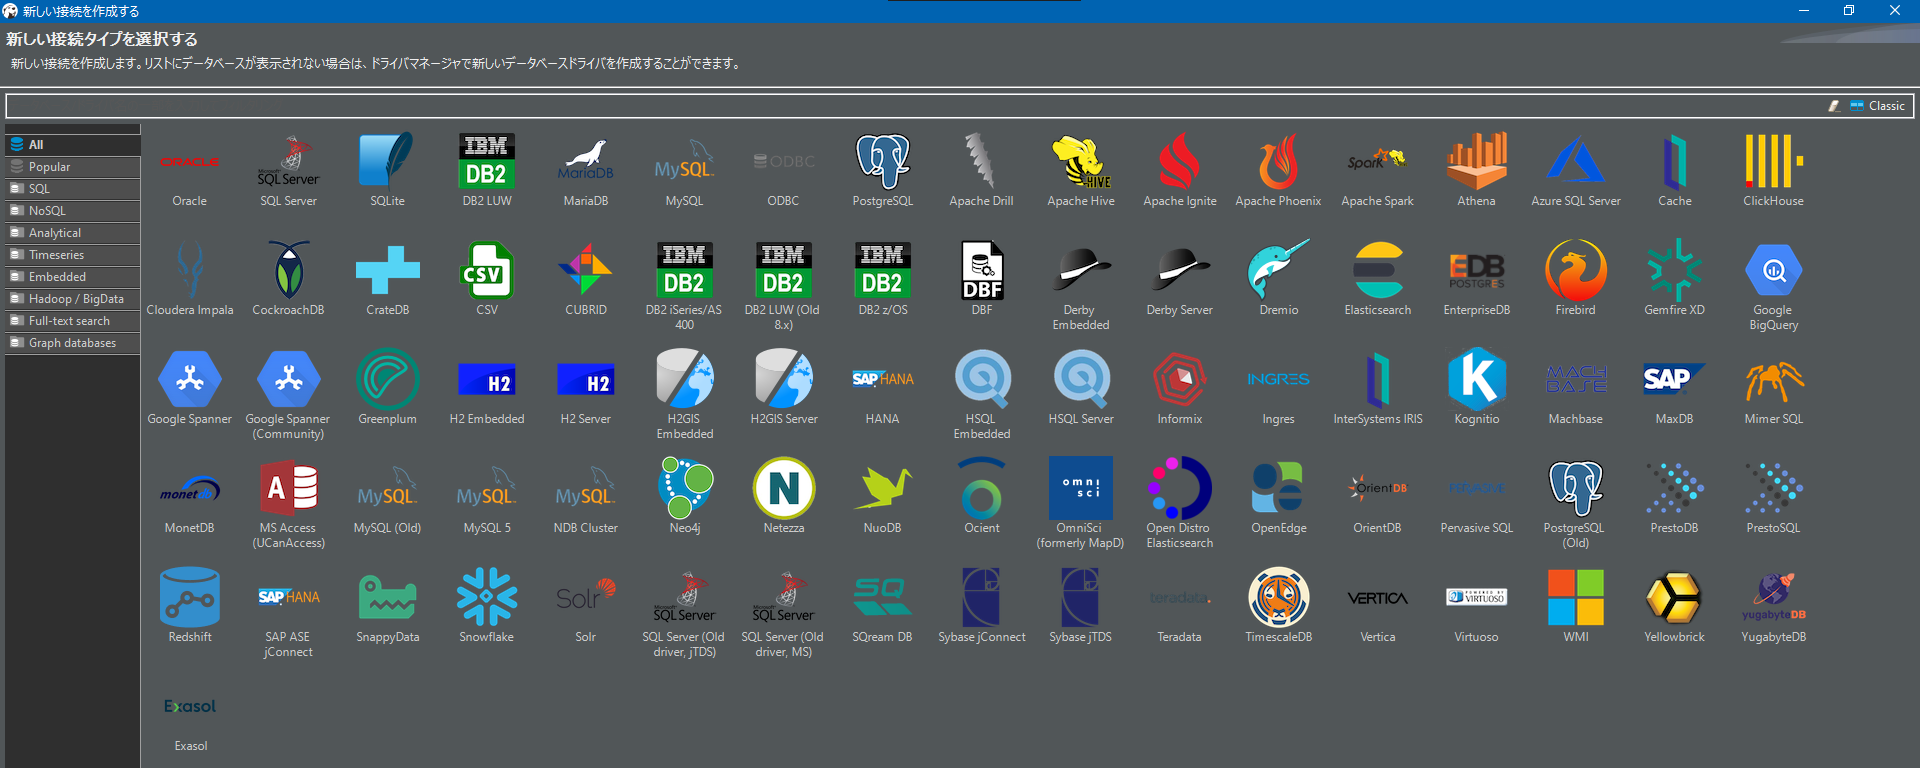Image resolution: width=1920 pixels, height=768 pixels.
Task: Pick the MariaDB connection icon
Action: 585,162
